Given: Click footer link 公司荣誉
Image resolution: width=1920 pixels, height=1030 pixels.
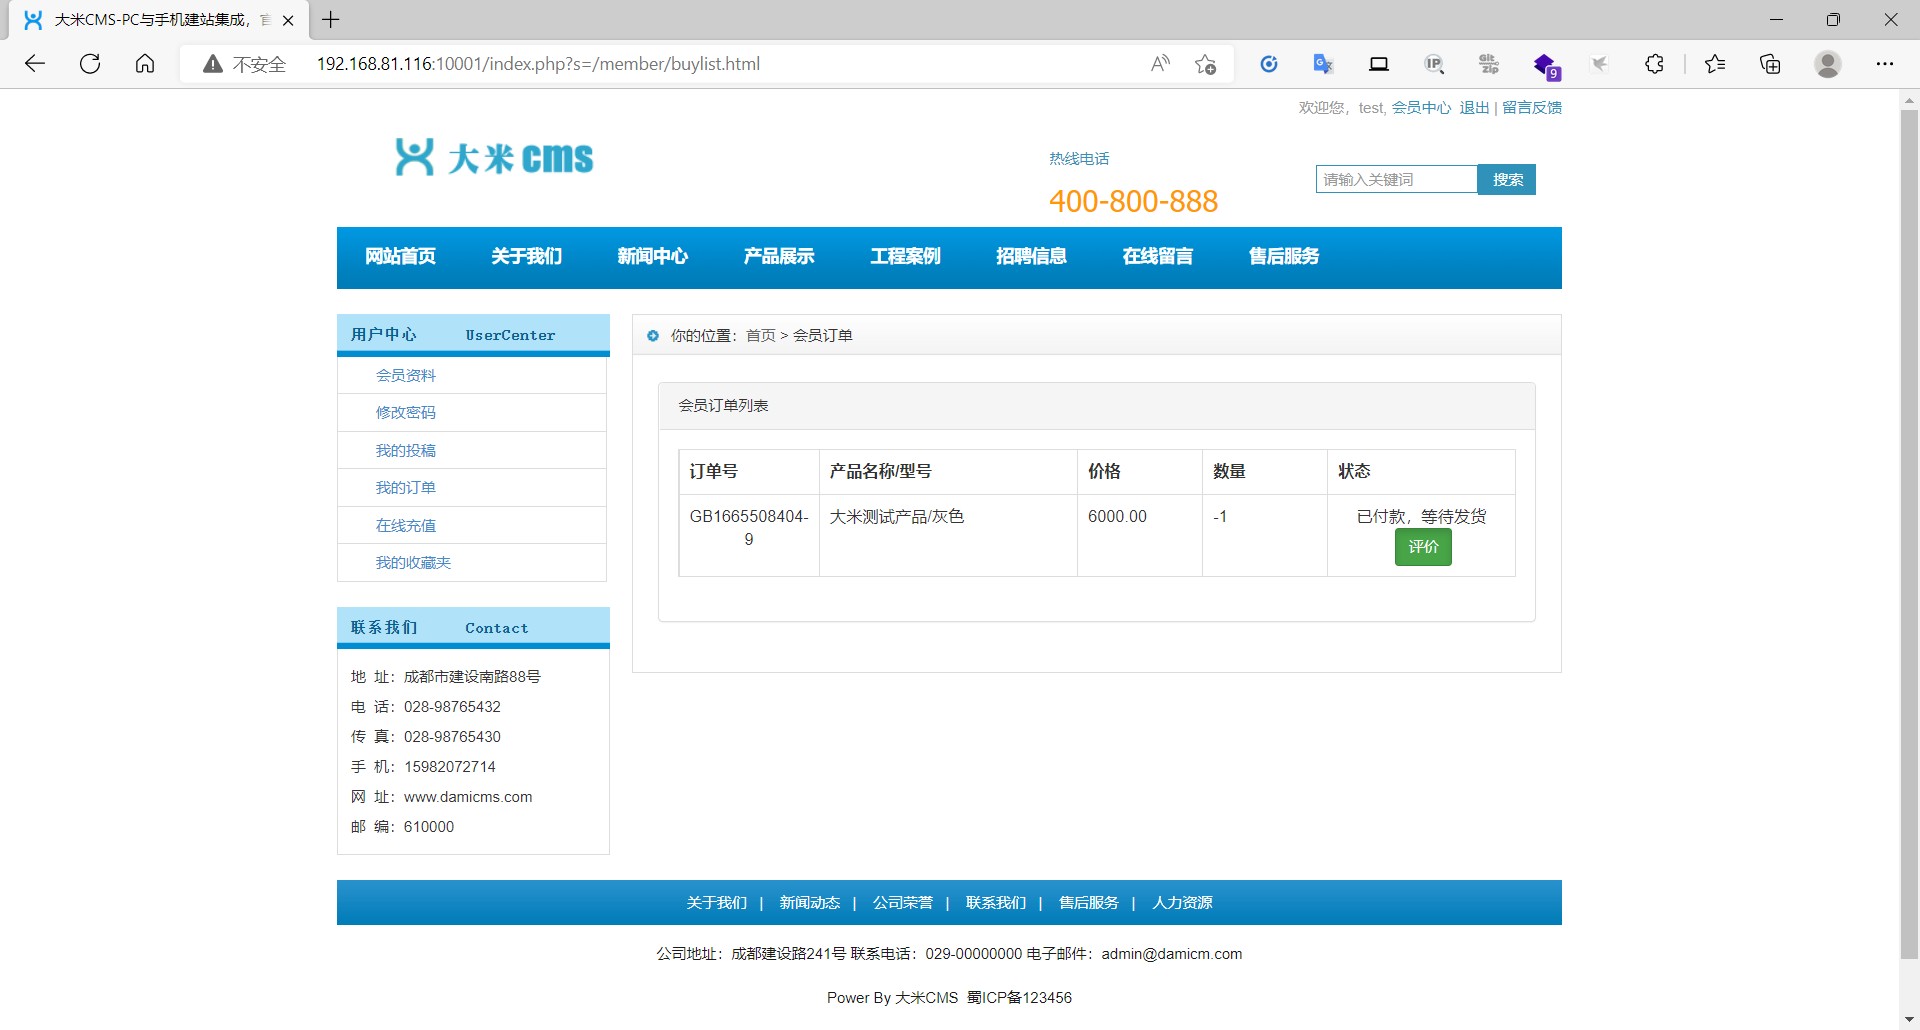Looking at the screenshot, I should [902, 903].
